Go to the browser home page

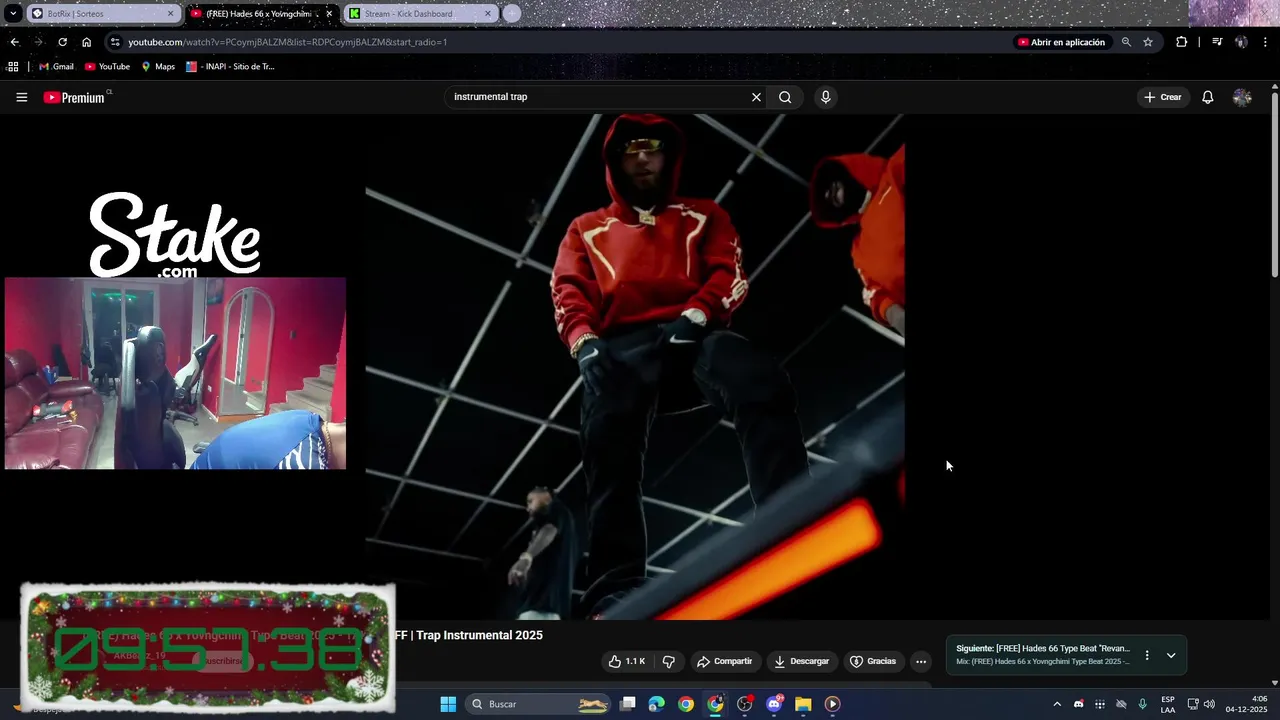86,42
